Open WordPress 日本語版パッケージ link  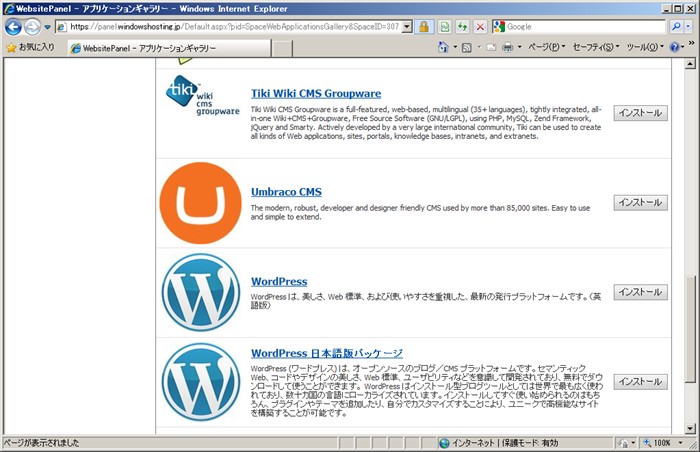[x=327, y=353]
